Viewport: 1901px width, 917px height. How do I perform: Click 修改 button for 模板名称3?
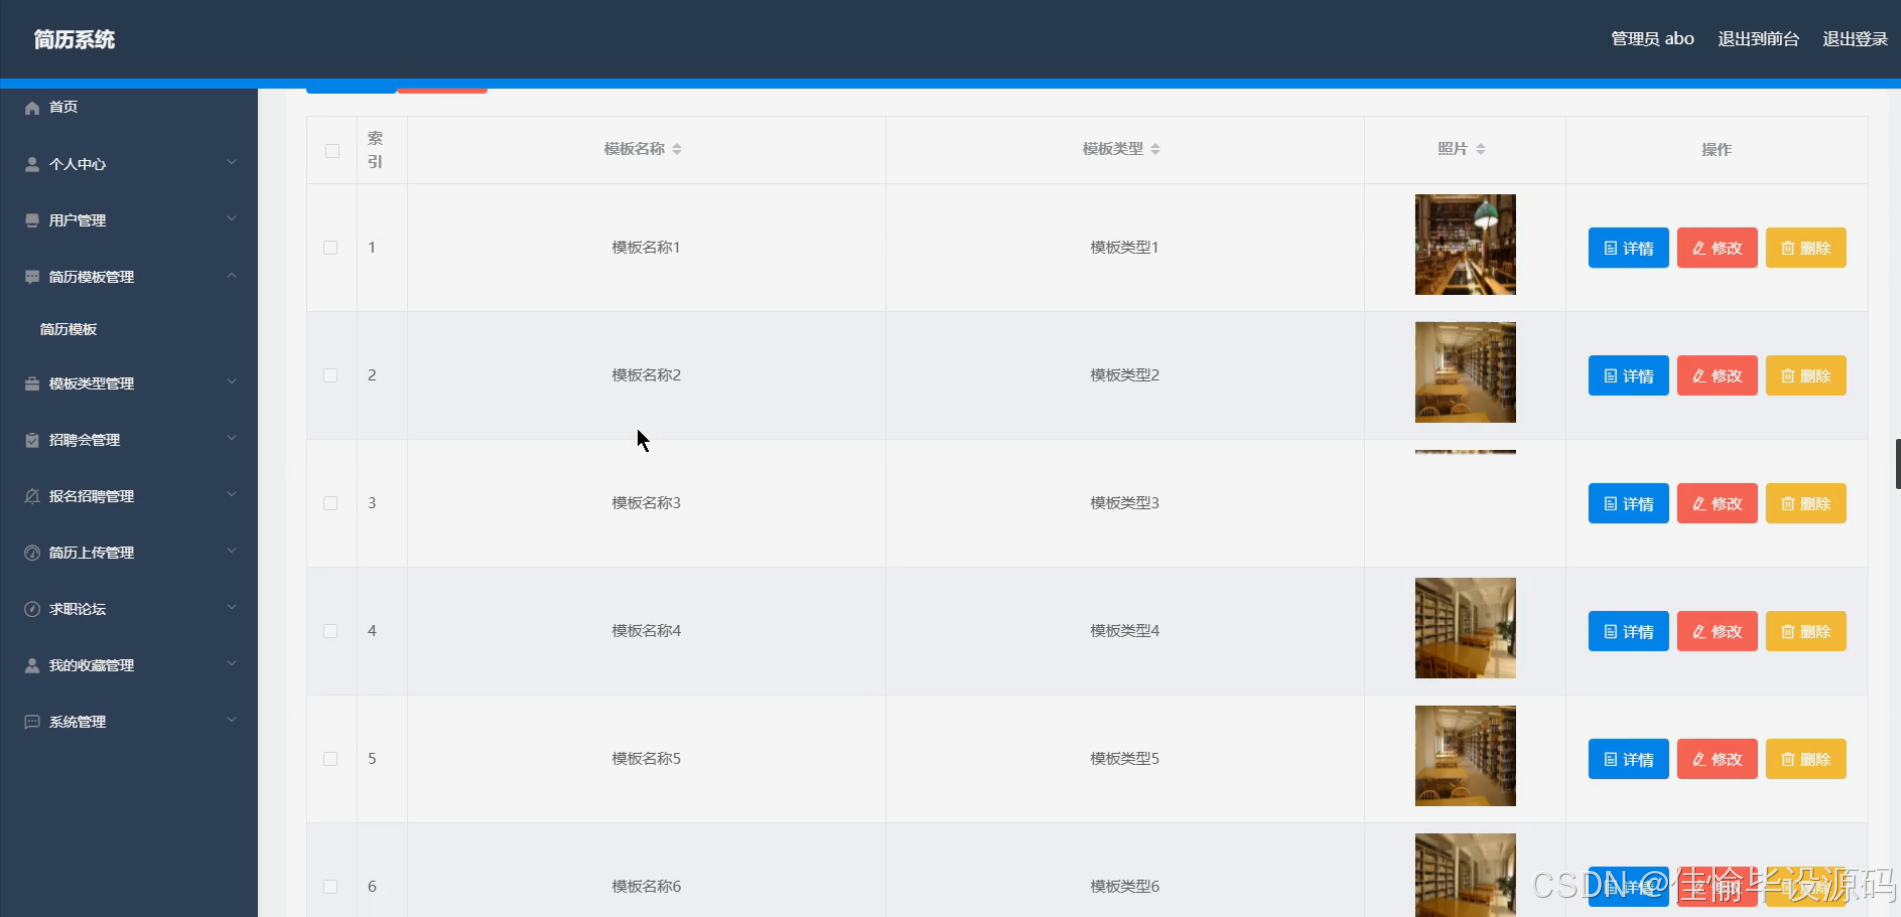(x=1717, y=504)
